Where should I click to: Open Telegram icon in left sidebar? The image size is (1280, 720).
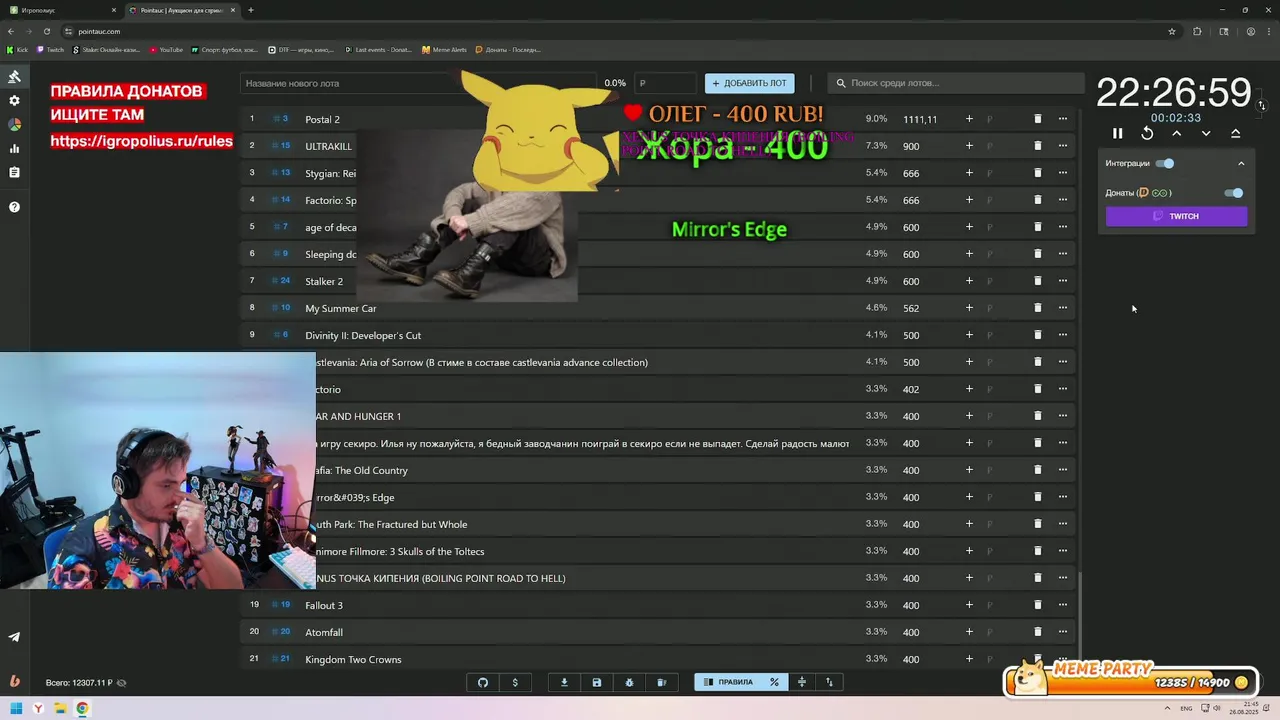pyautogui.click(x=14, y=637)
